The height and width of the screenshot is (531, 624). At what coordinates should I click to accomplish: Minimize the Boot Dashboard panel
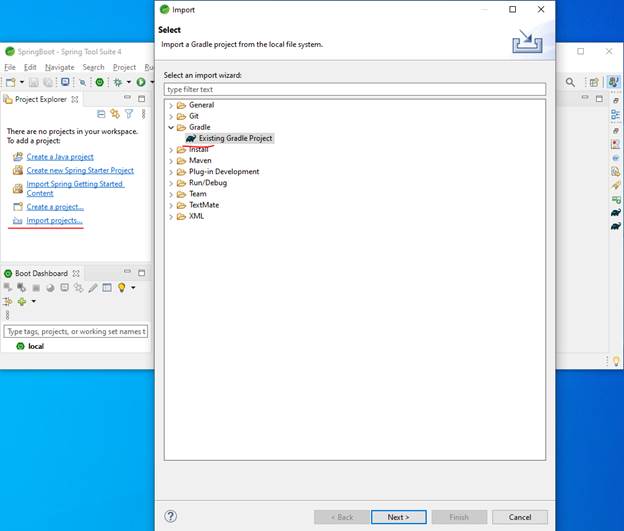(x=127, y=271)
